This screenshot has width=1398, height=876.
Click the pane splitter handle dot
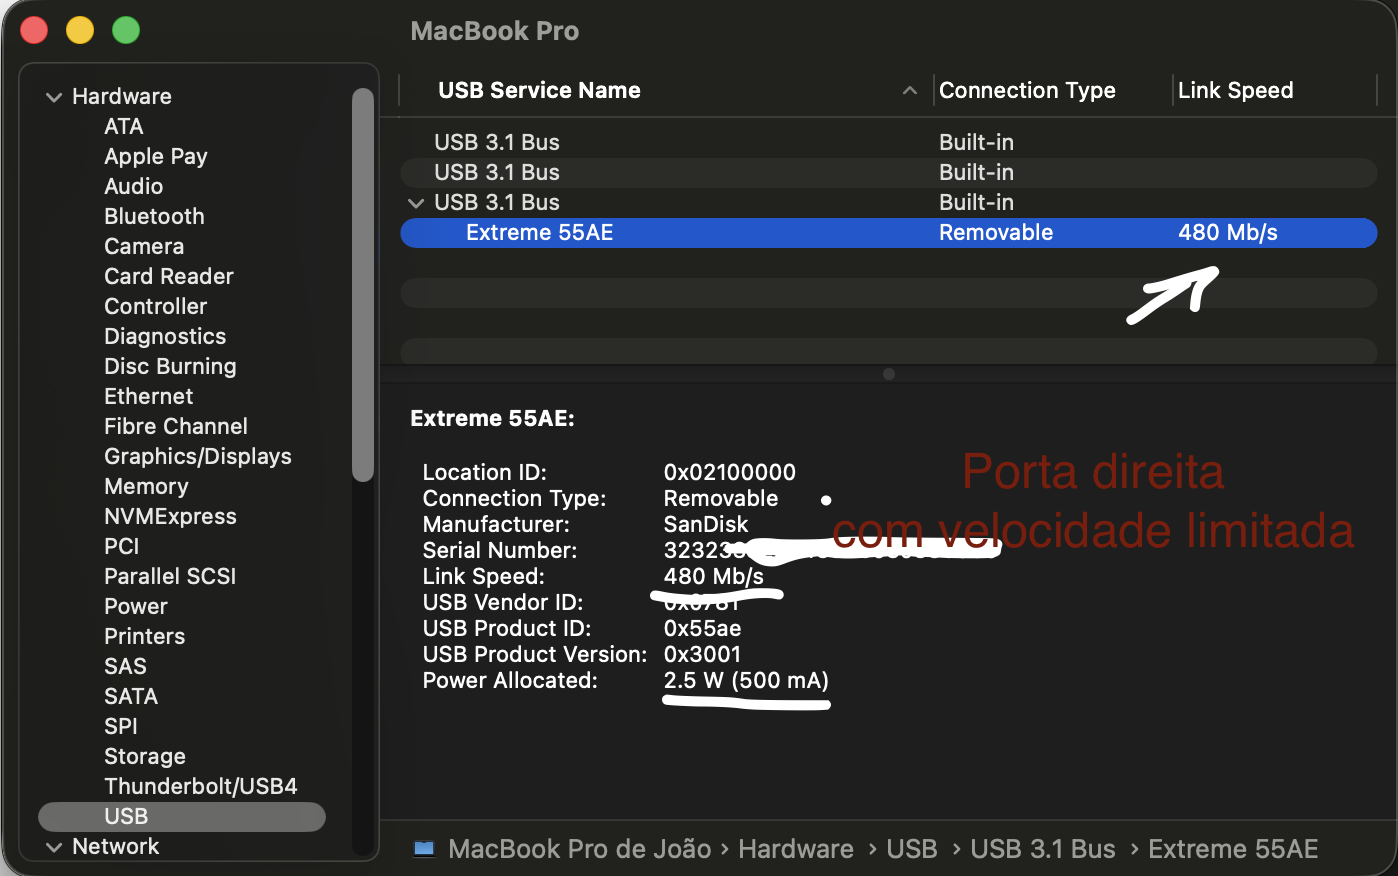889,374
